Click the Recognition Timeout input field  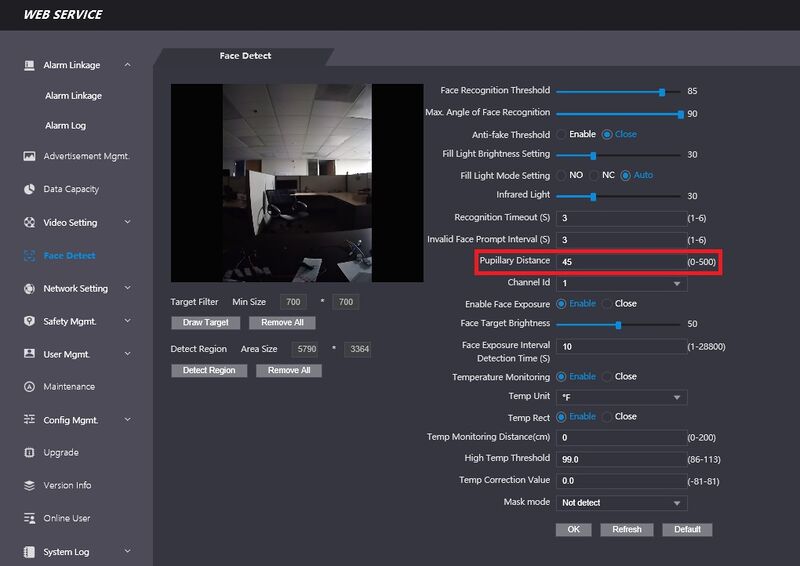point(621,218)
